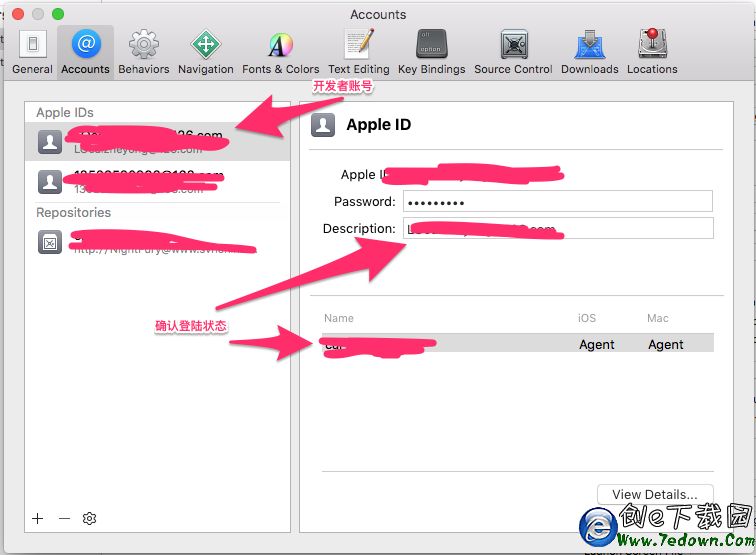Open Navigation arrows icon
Viewport: 756px width, 555px height.
(206, 44)
